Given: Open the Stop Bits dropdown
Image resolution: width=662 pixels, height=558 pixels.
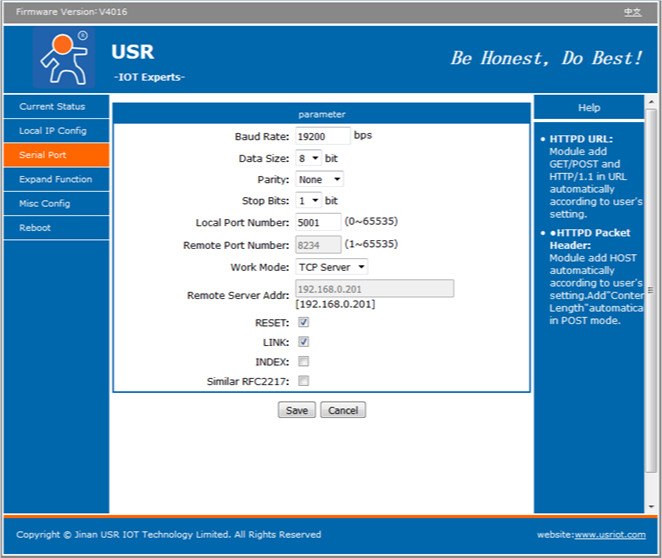Looking at the screenshot, I should coord(308,201).
